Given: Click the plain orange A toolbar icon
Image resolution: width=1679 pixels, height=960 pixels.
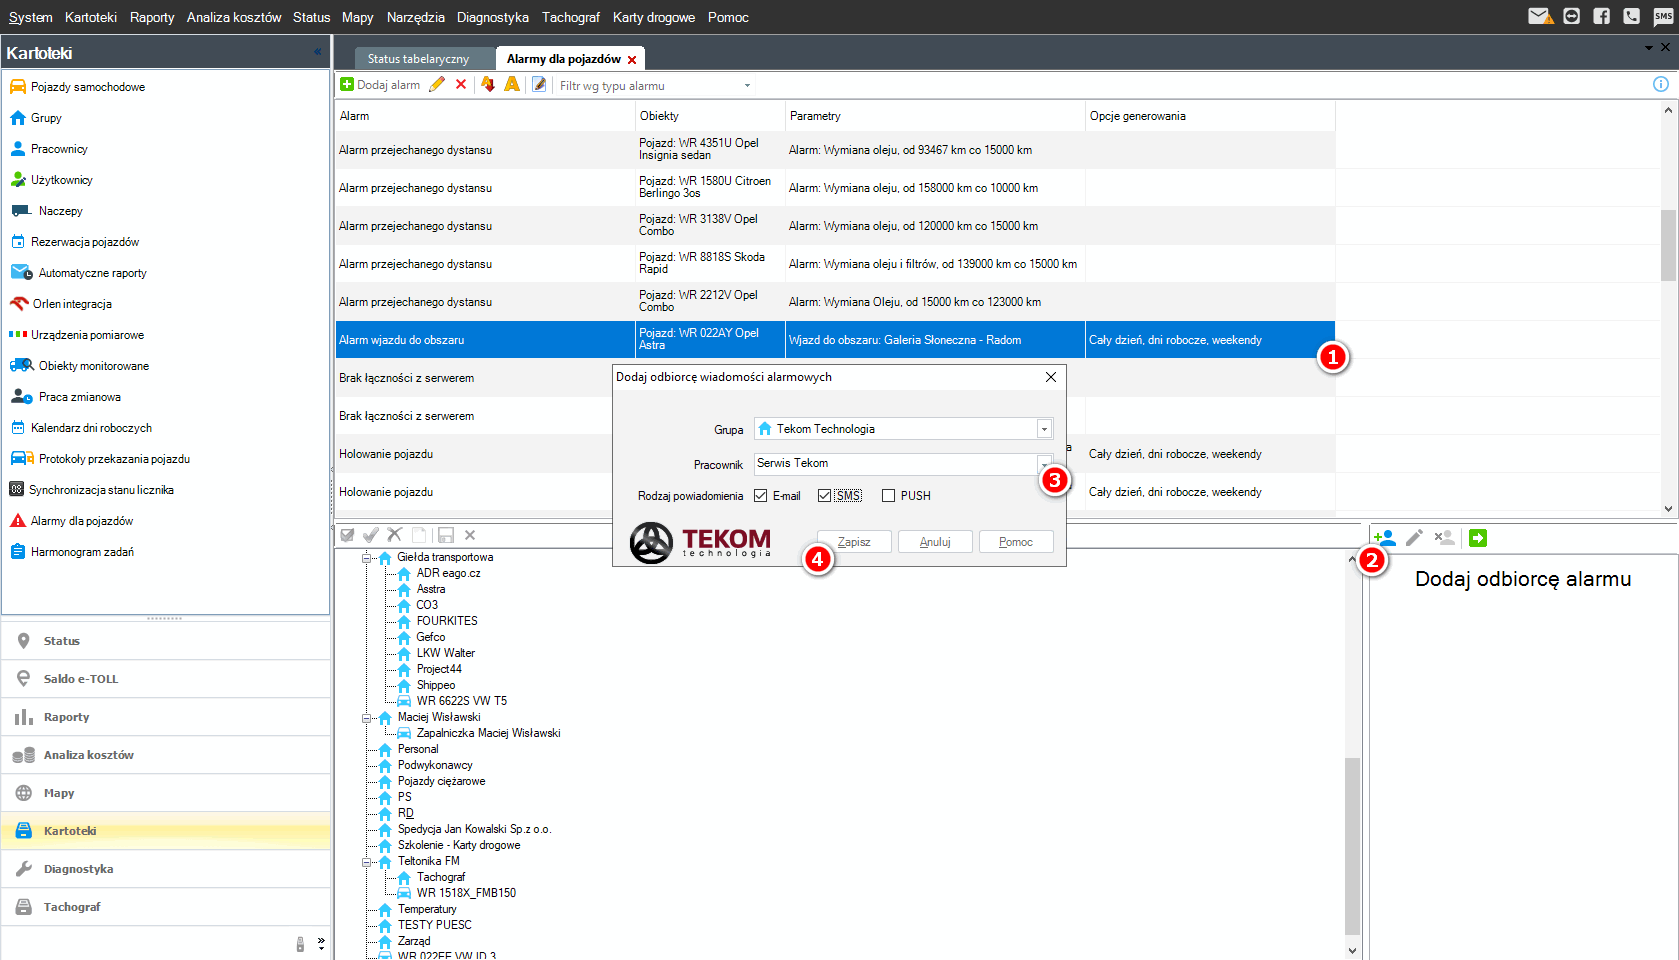Looking at the screenshot, I should click(512, 85).
